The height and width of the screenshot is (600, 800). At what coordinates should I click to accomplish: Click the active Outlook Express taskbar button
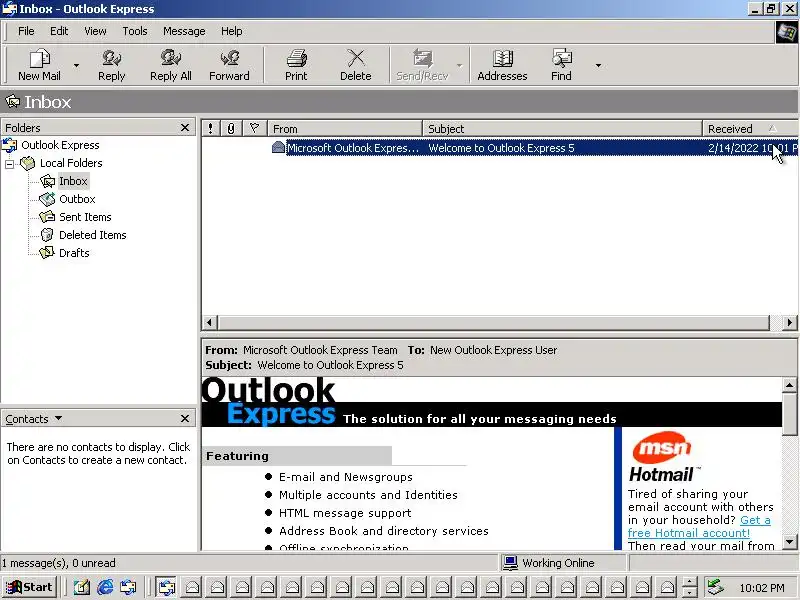click(166, 587)
